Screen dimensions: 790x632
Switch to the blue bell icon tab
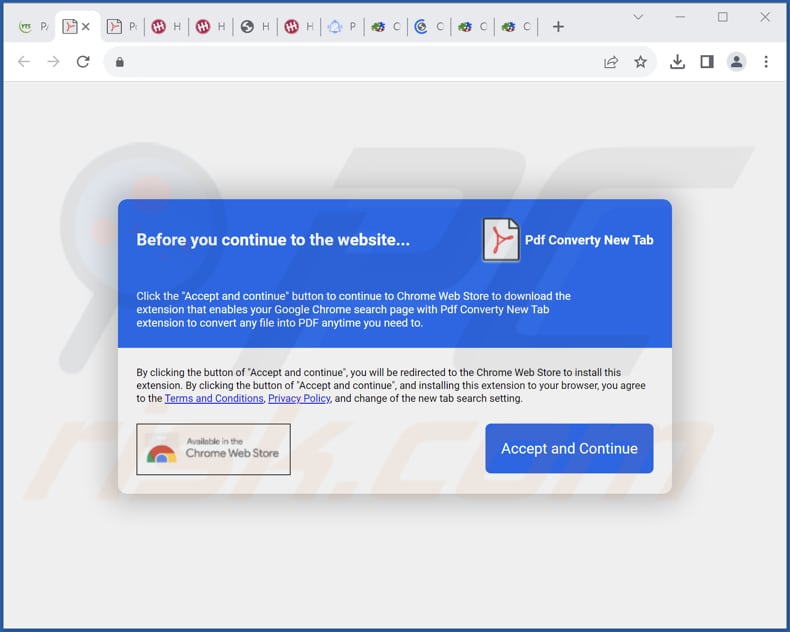(x=342, y=27)
